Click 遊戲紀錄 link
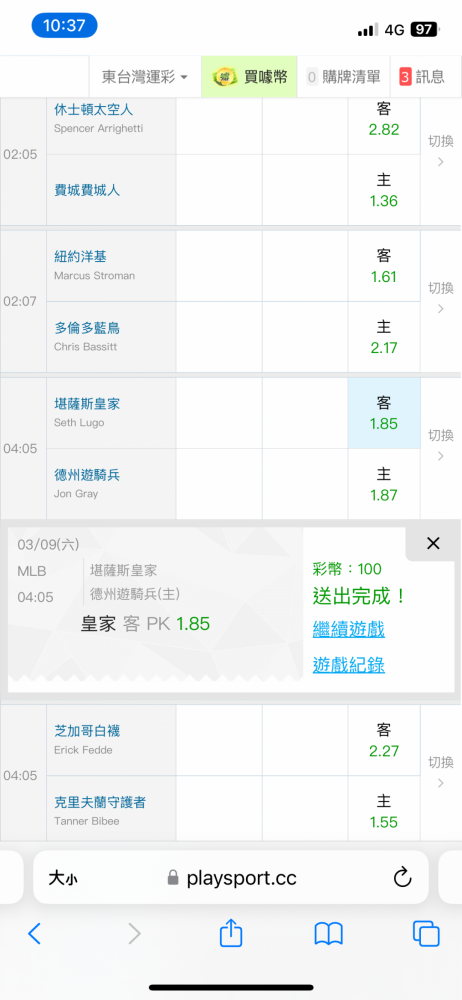Viewport: 462px width, 1000px height. coord(349,665)
